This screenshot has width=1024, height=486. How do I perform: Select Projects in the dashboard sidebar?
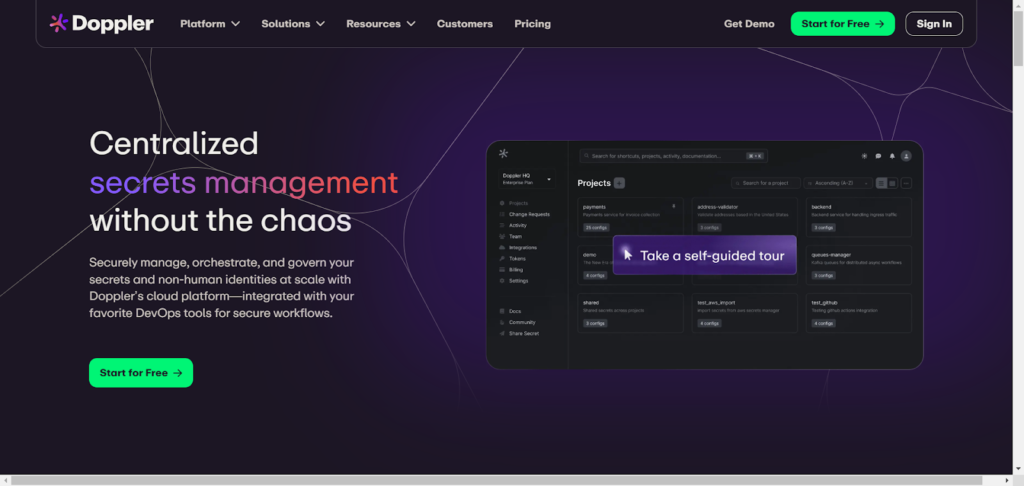coord(514,203)
